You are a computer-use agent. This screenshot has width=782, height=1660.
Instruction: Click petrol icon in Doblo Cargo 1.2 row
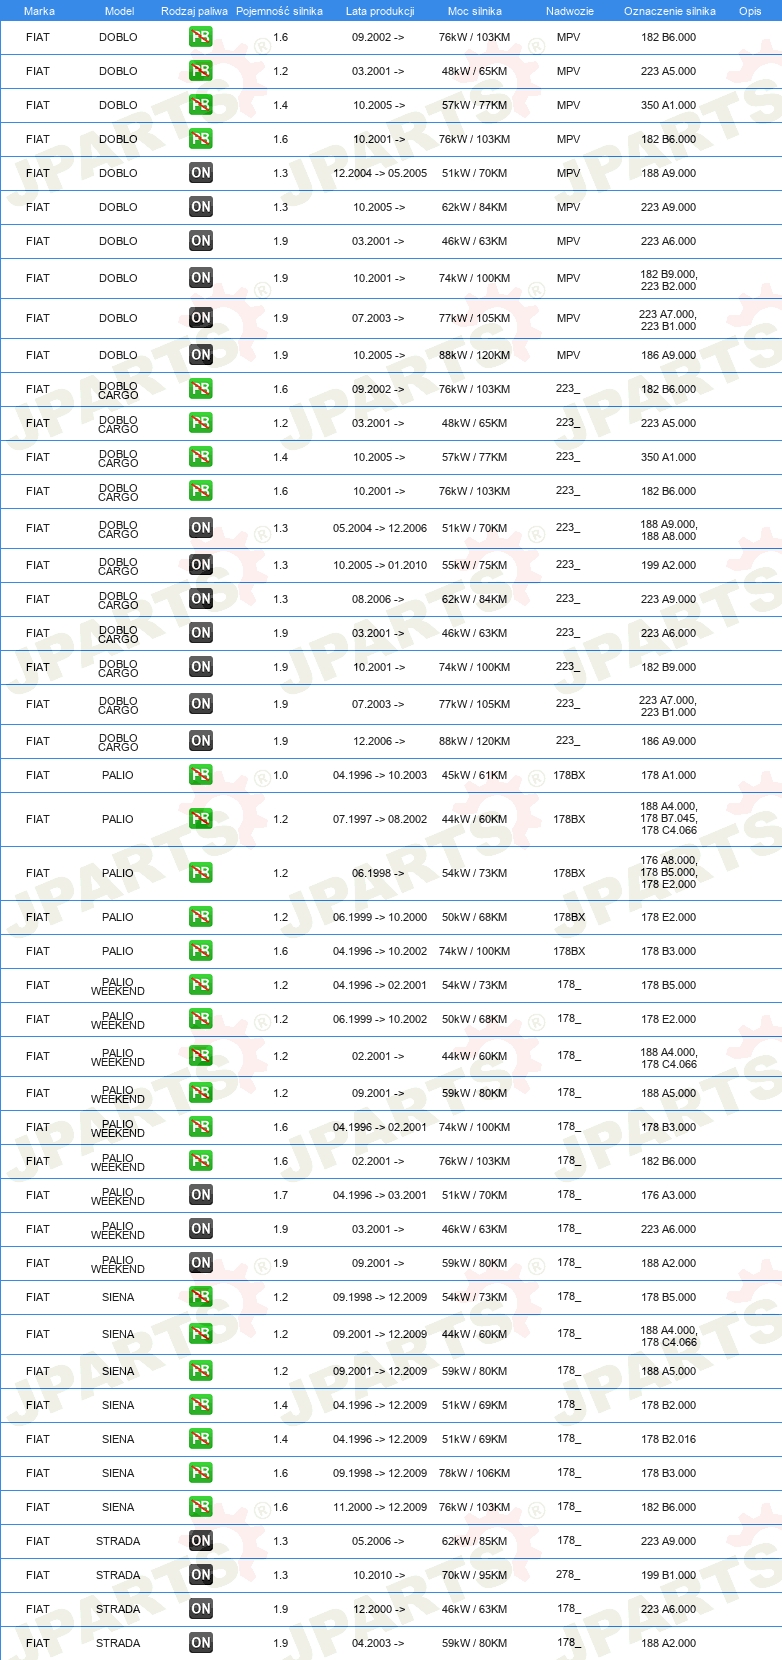pos(201,423)
